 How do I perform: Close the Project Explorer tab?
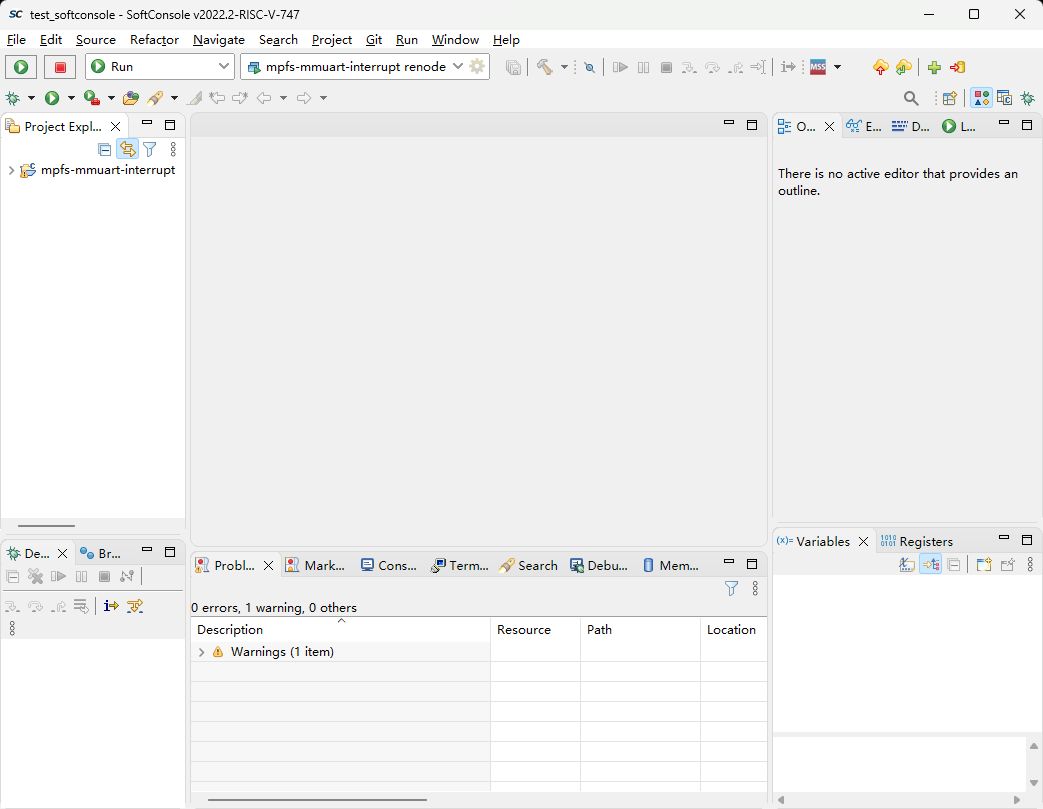[116, 126]
